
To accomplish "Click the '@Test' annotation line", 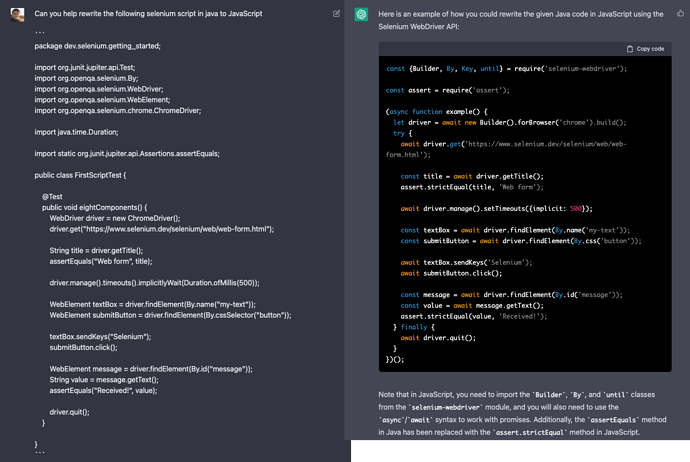I will pyautogui.click(x=52, y=197).
